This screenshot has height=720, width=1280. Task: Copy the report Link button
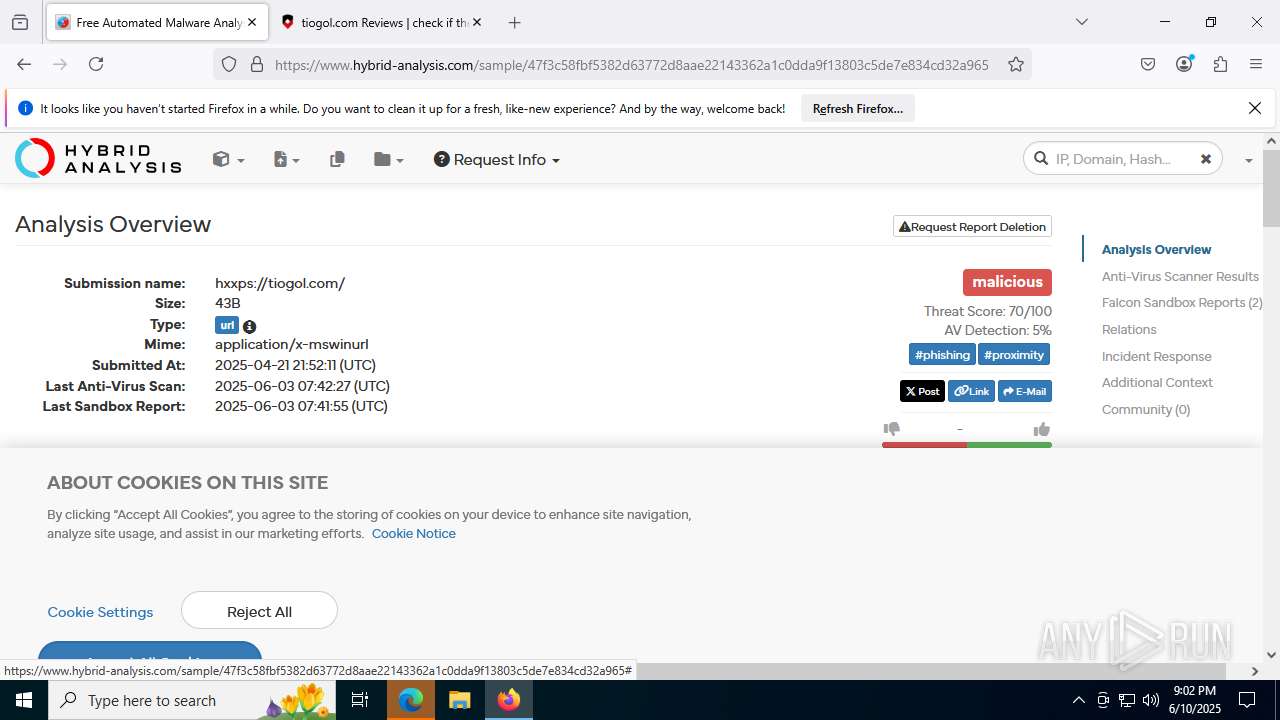[971, 391]
